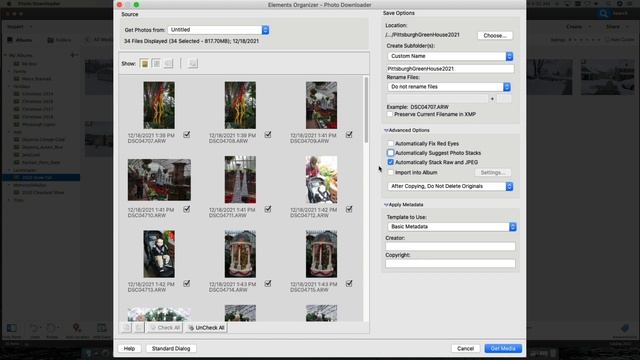
Task: Click the subfolder name field PittsburghGreenHouse2021
Action: (450, 69)
